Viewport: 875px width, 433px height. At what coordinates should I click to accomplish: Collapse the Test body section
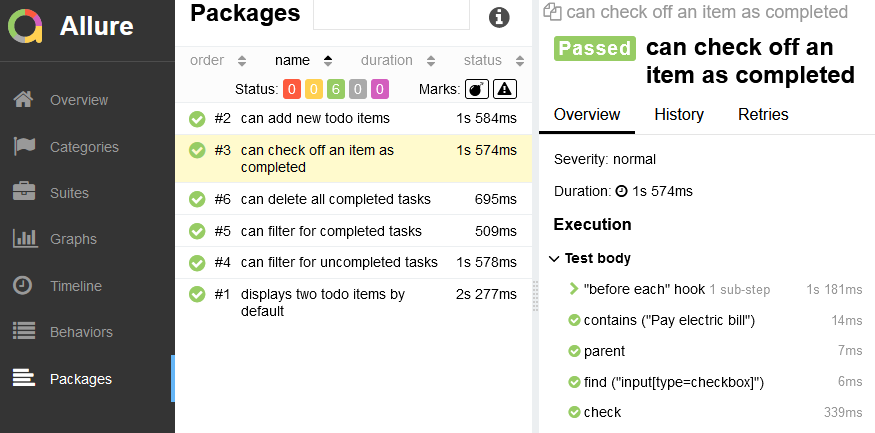[554, 258]
